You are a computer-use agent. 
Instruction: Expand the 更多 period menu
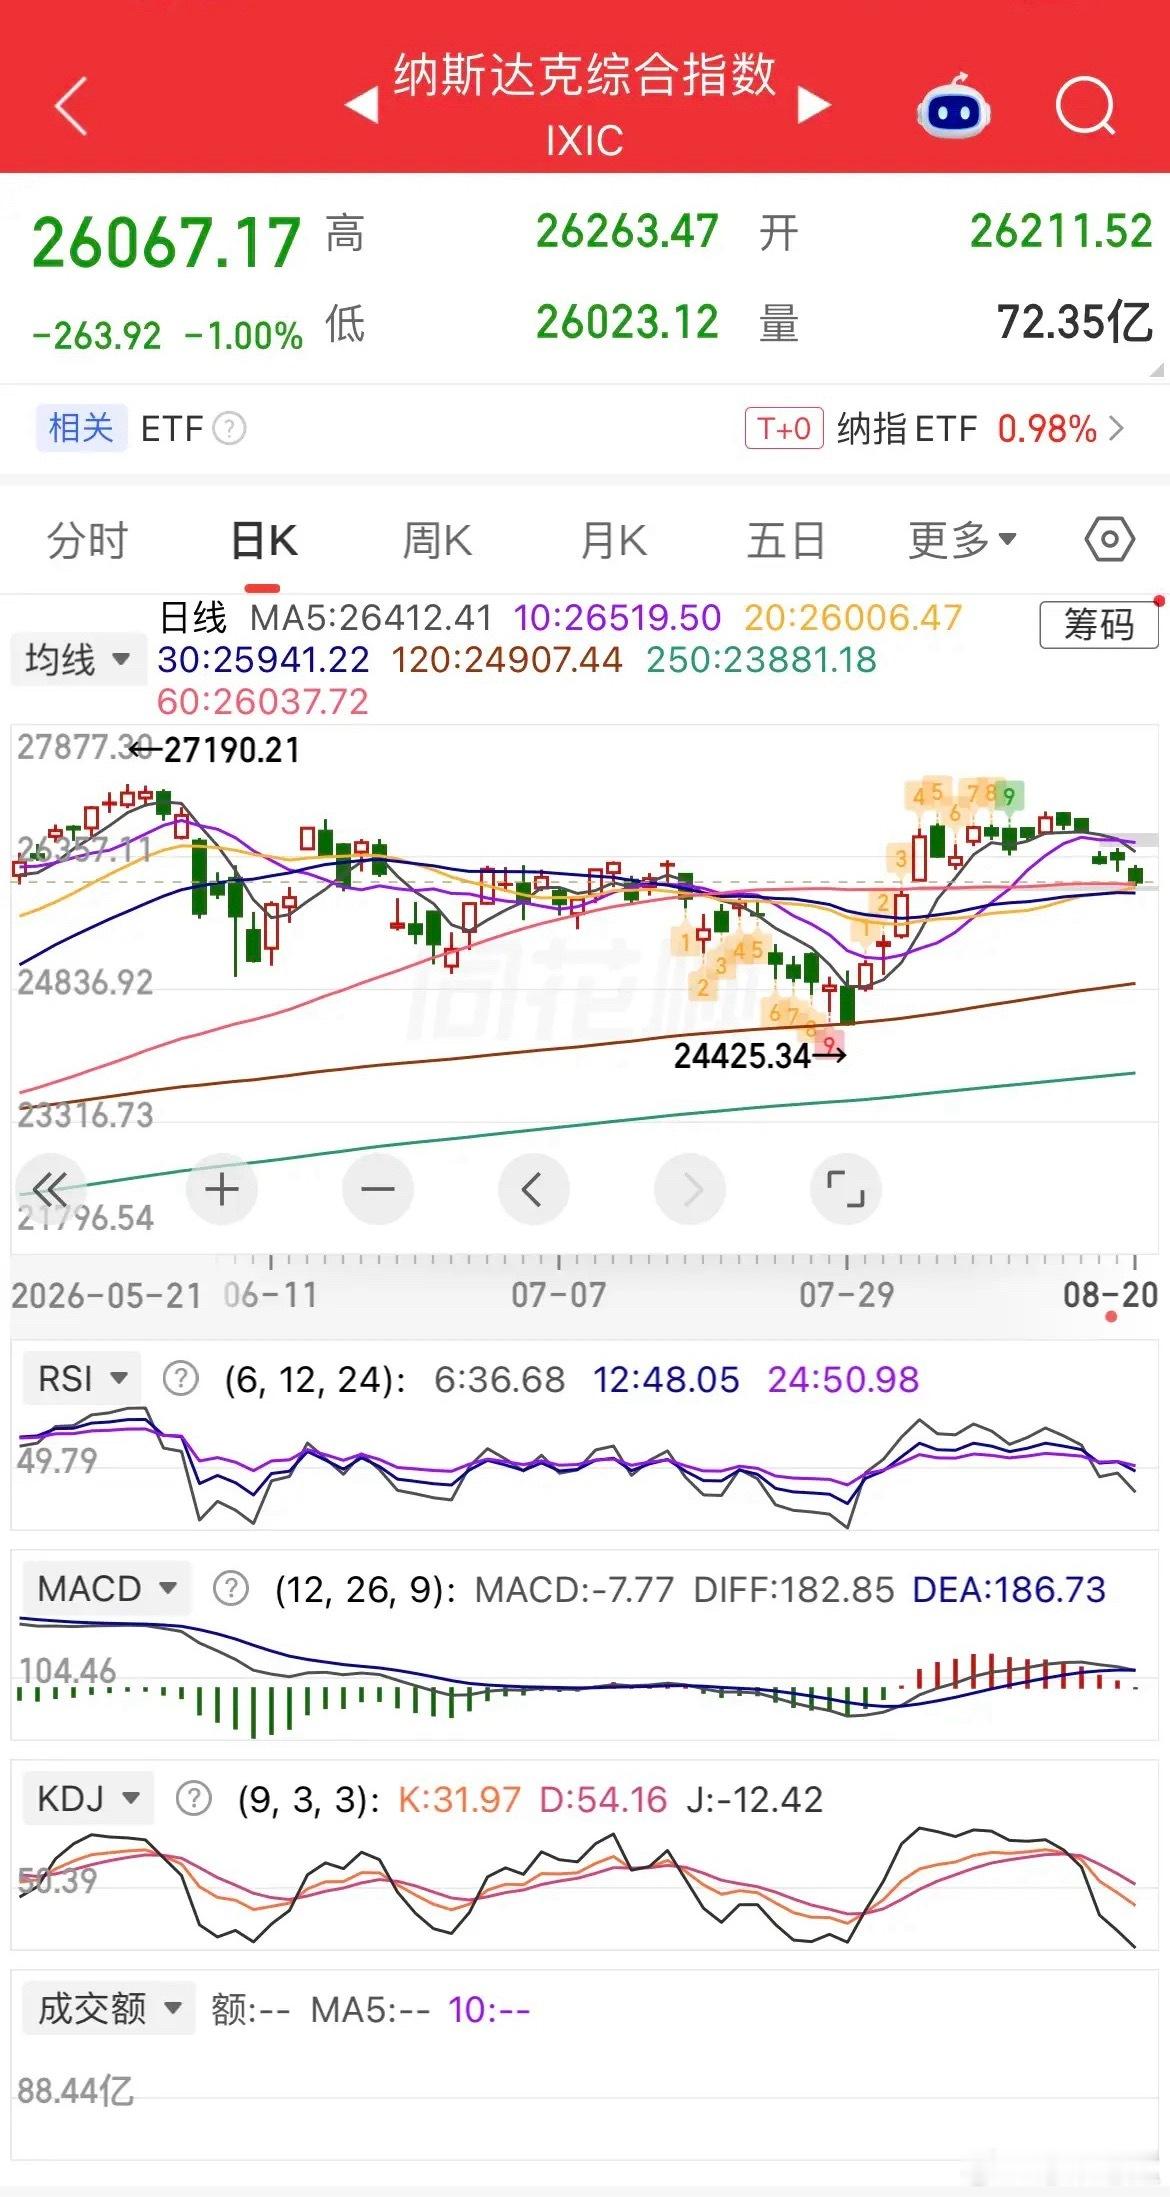tap(963, 541)
